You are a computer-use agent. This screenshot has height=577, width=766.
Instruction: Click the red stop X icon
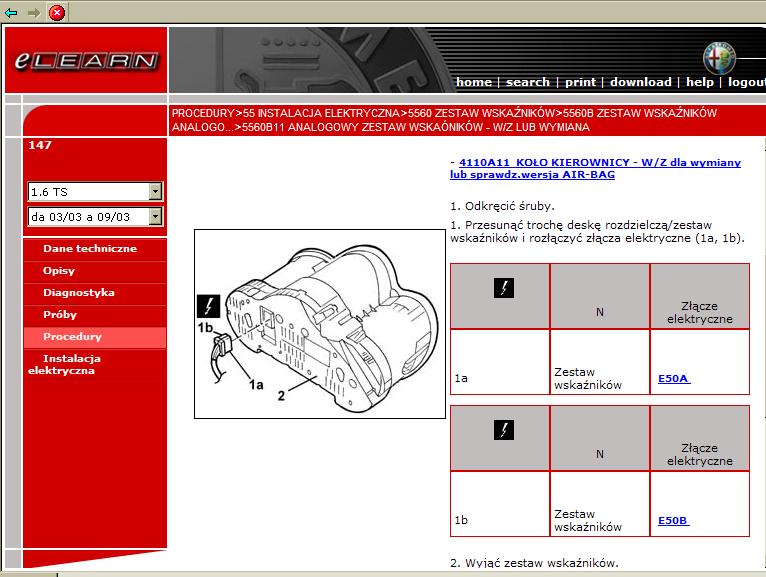point(57,13)
